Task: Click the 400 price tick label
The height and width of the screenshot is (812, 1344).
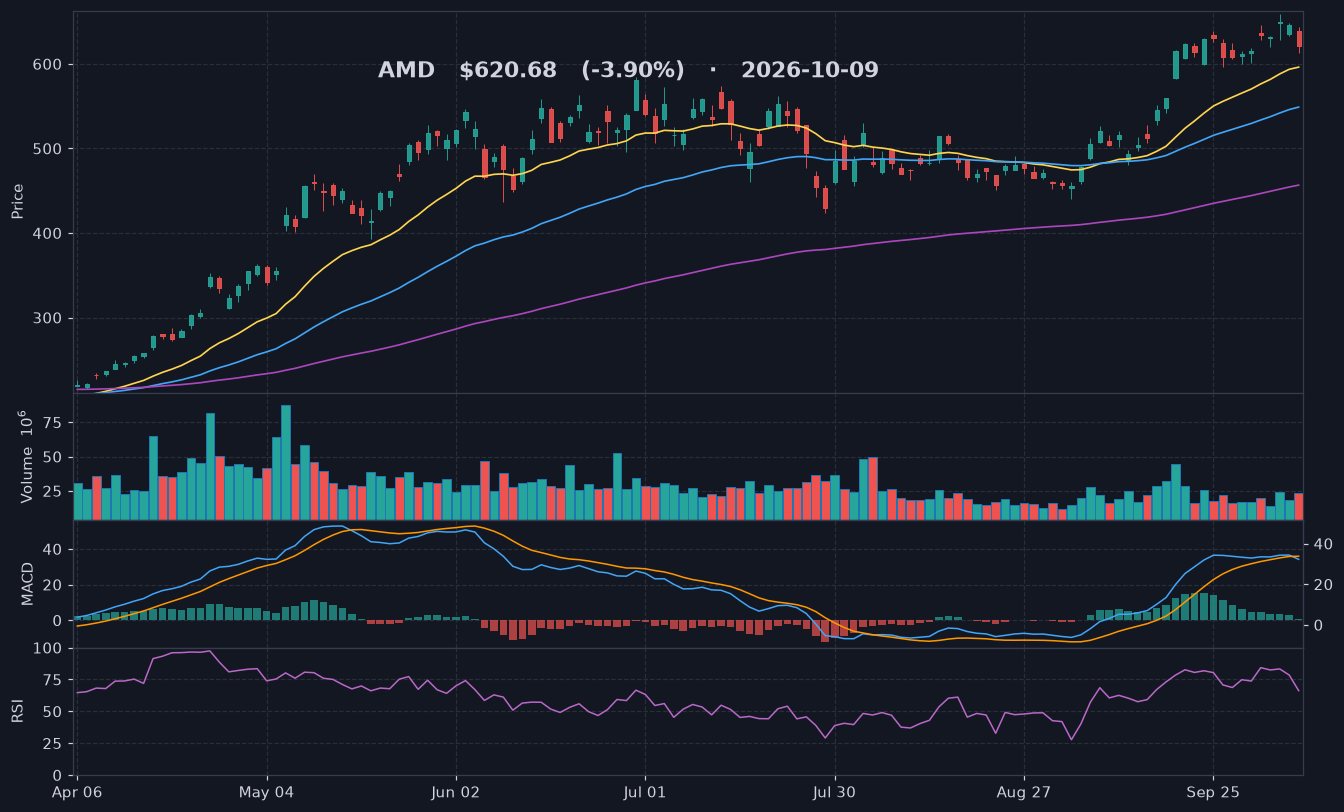Action: 49,234
